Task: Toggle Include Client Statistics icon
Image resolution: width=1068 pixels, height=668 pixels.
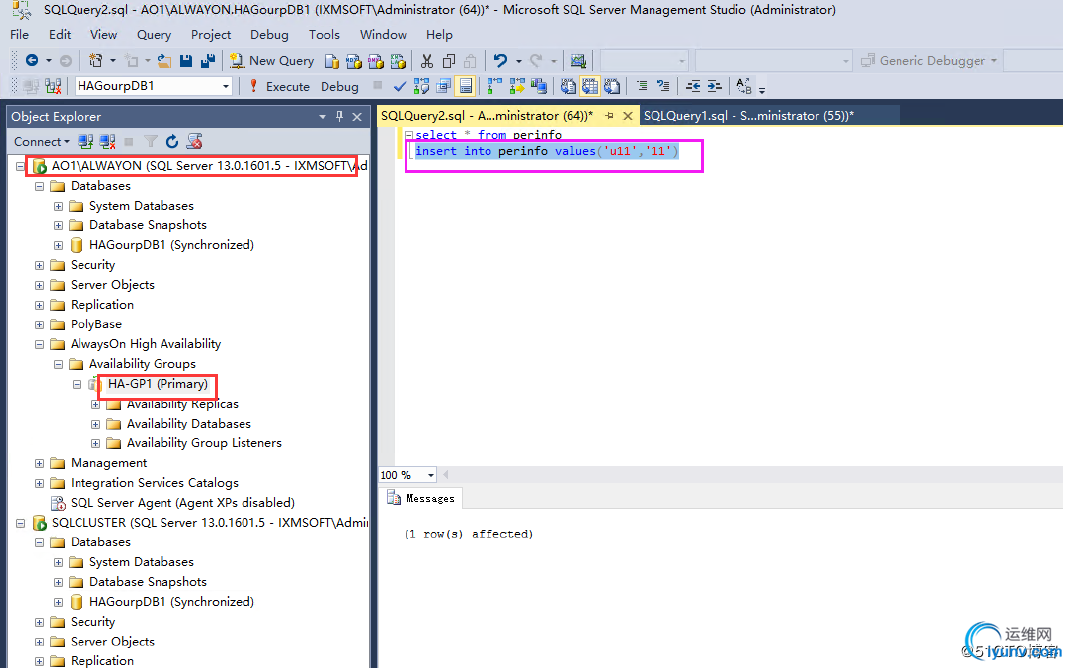Action: tap(539, 86)
